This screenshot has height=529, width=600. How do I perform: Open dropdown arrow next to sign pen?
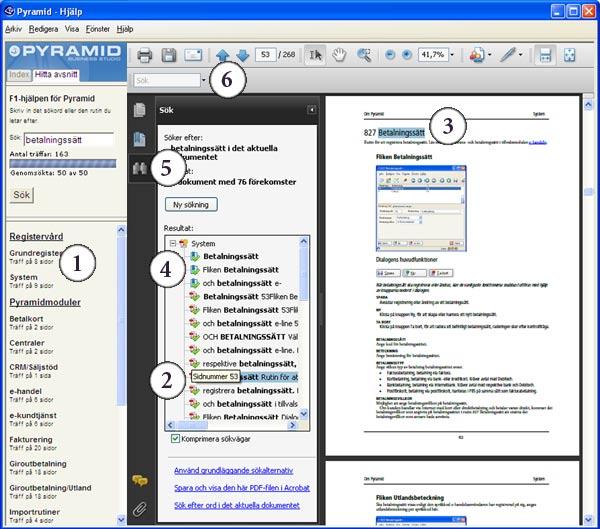520,55
